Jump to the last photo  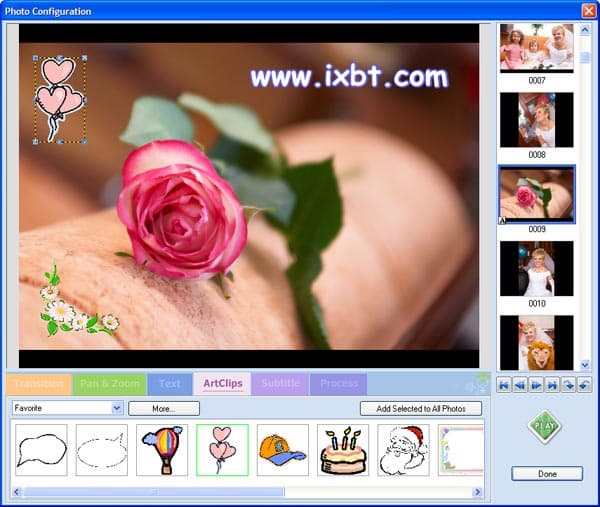click(x=552, y=385)
